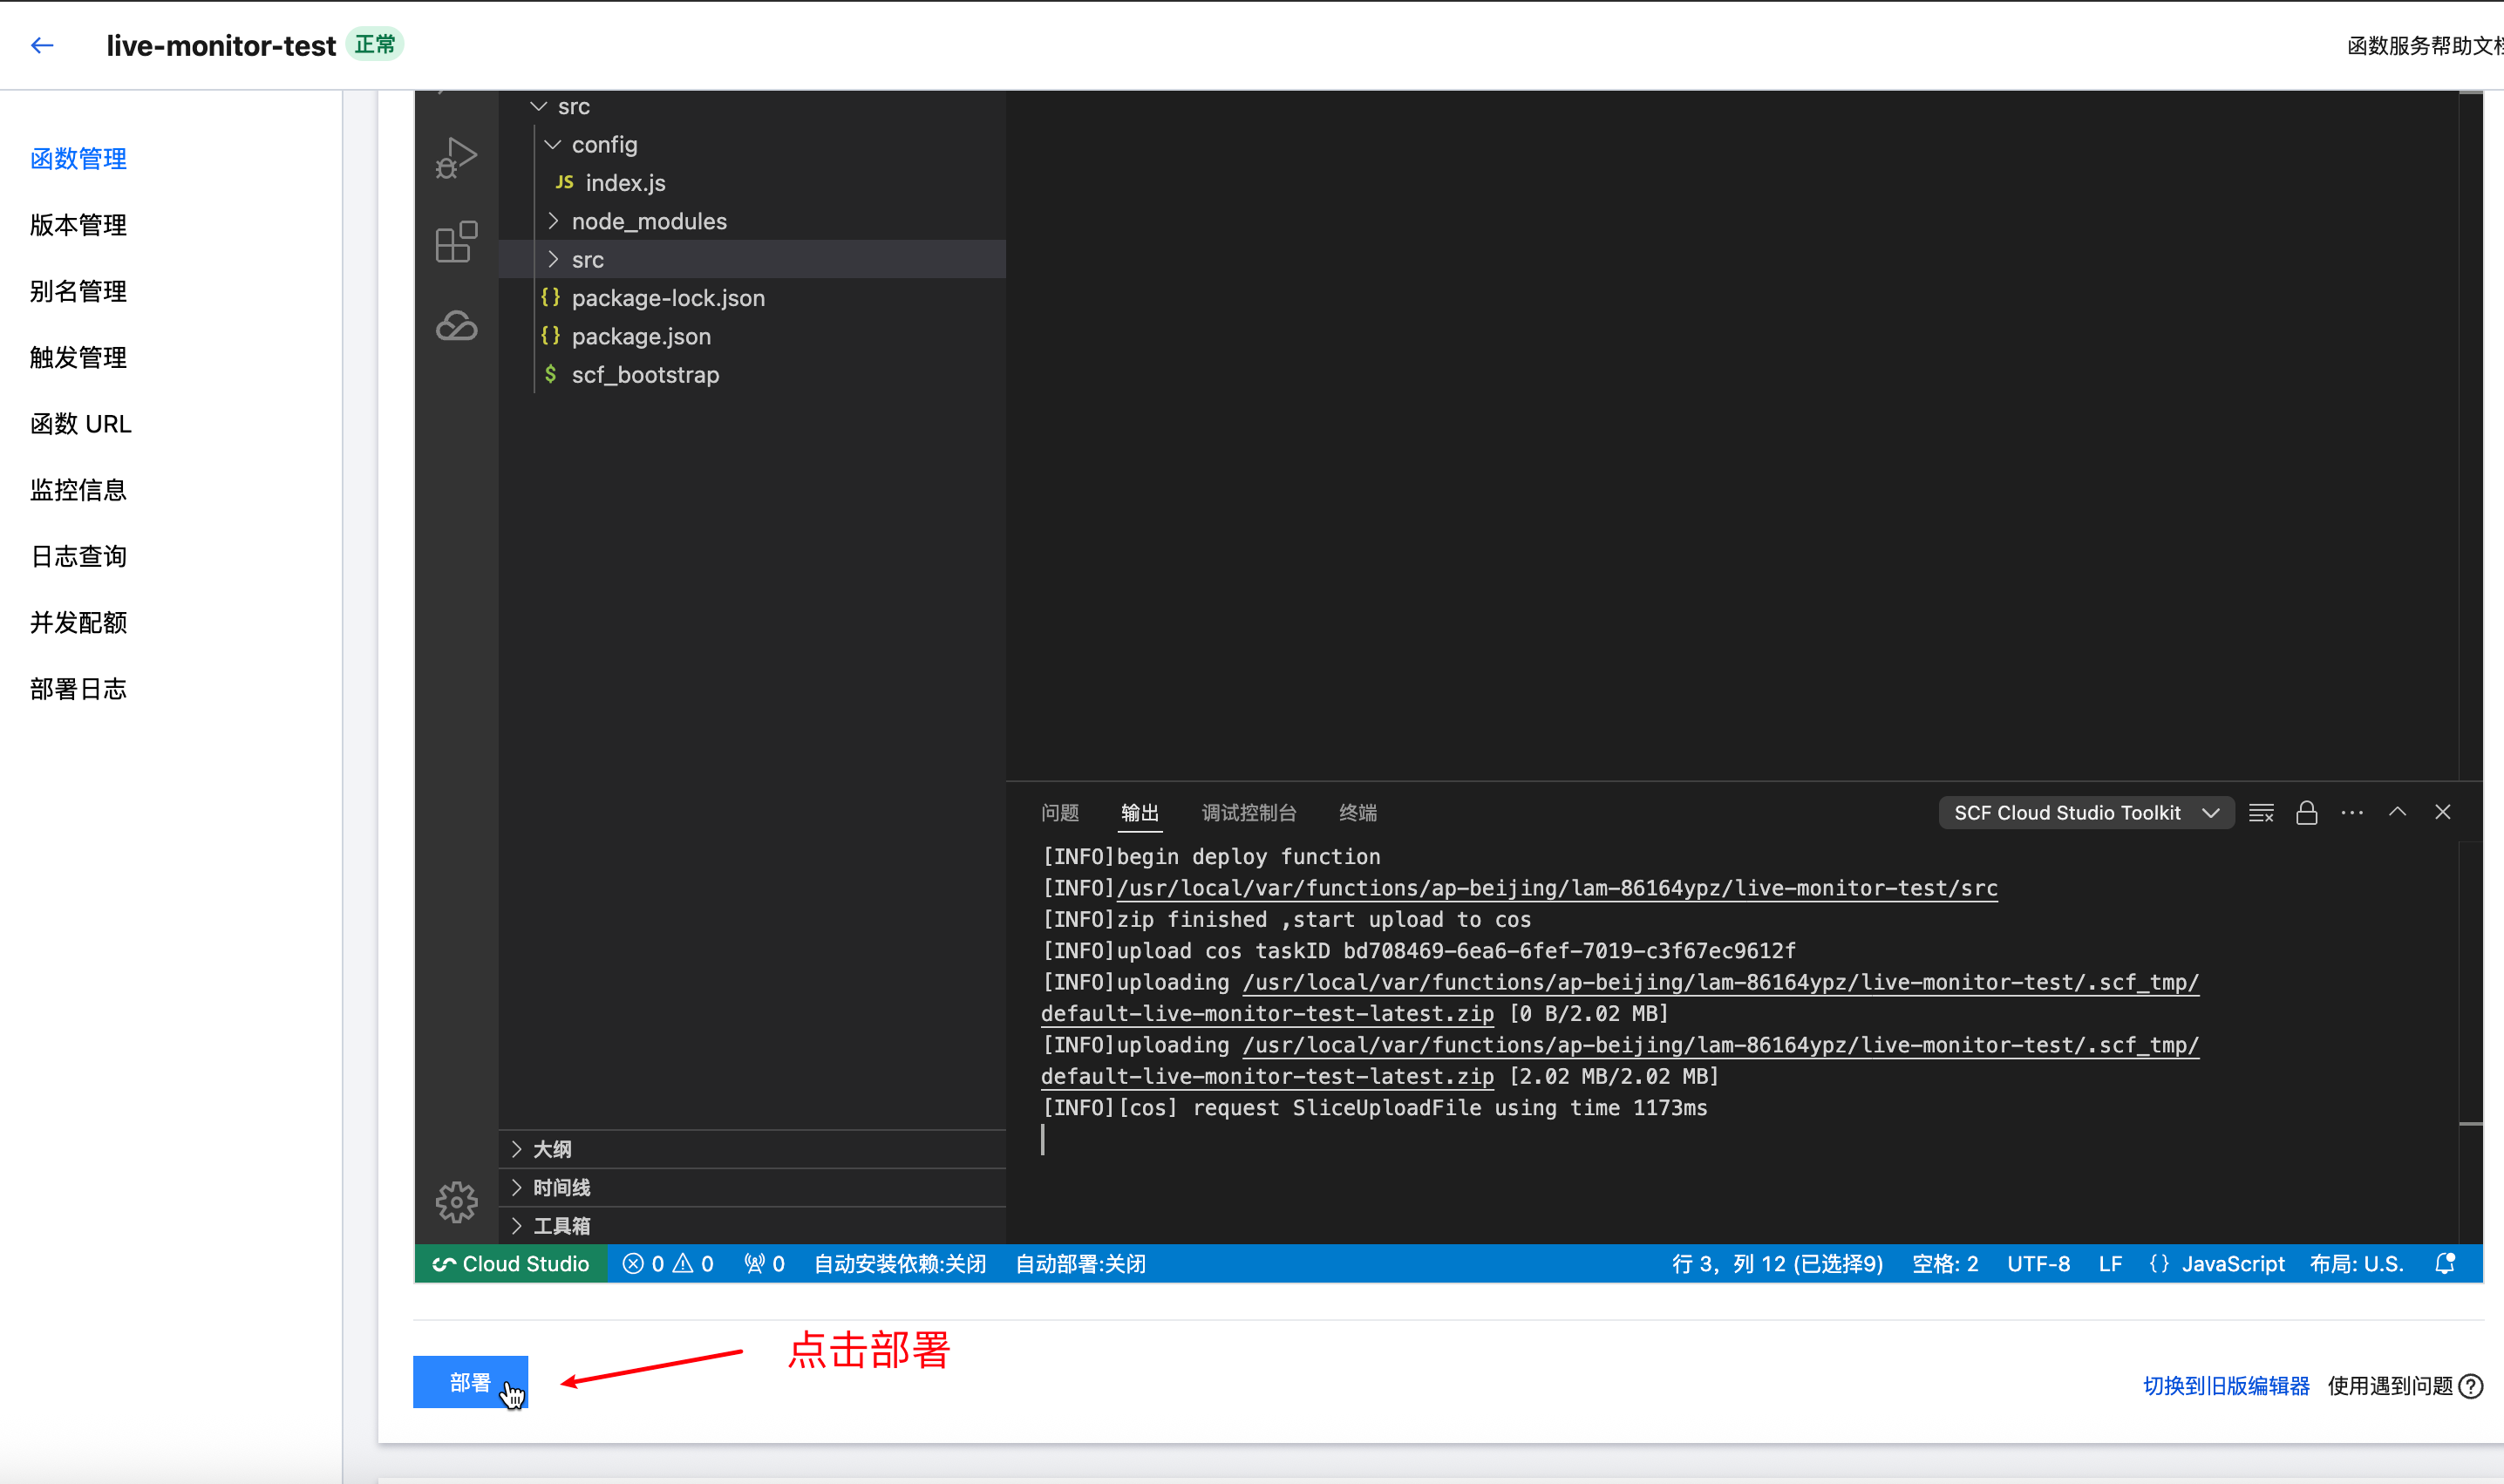2504x1484 pixels.
Task: Click the 切换到旧版编辑器 link
Action: [x=2225, y=1385]
